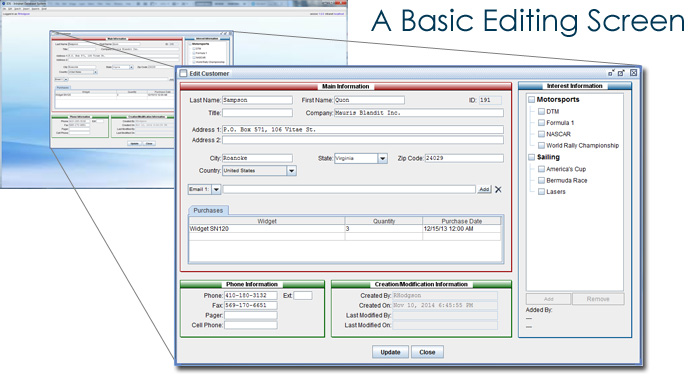Click Close in the small background dialog
Viewport: 700px width, 381px height.
(149, 143)
